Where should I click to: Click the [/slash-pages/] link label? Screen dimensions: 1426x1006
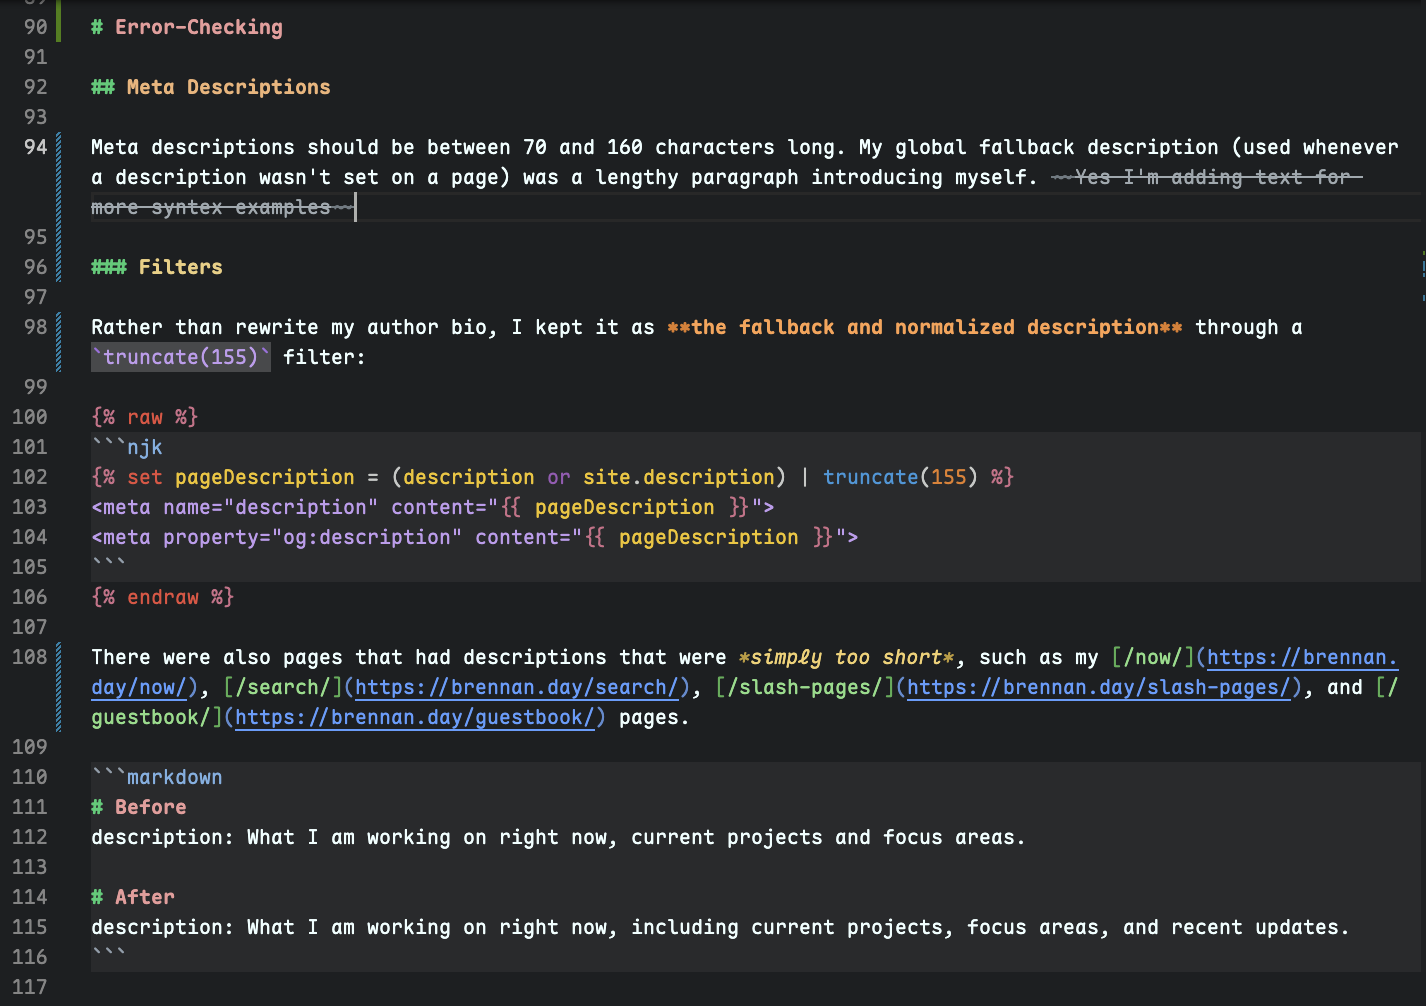point(805,687)
